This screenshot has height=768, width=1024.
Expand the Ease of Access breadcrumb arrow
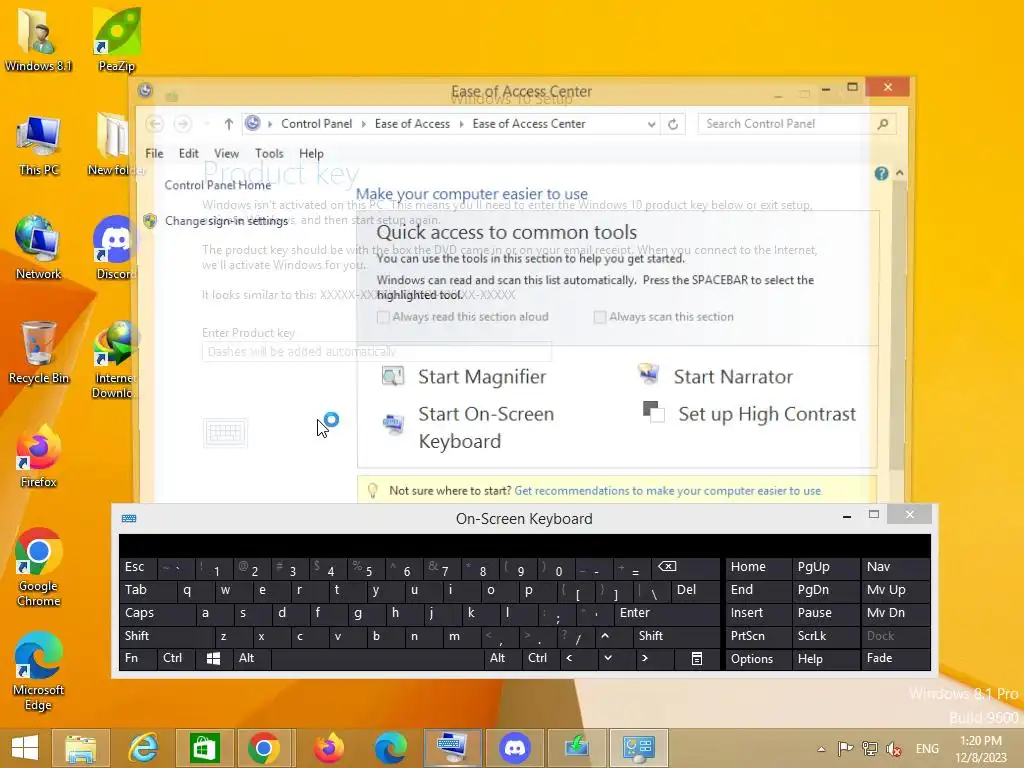461,124
